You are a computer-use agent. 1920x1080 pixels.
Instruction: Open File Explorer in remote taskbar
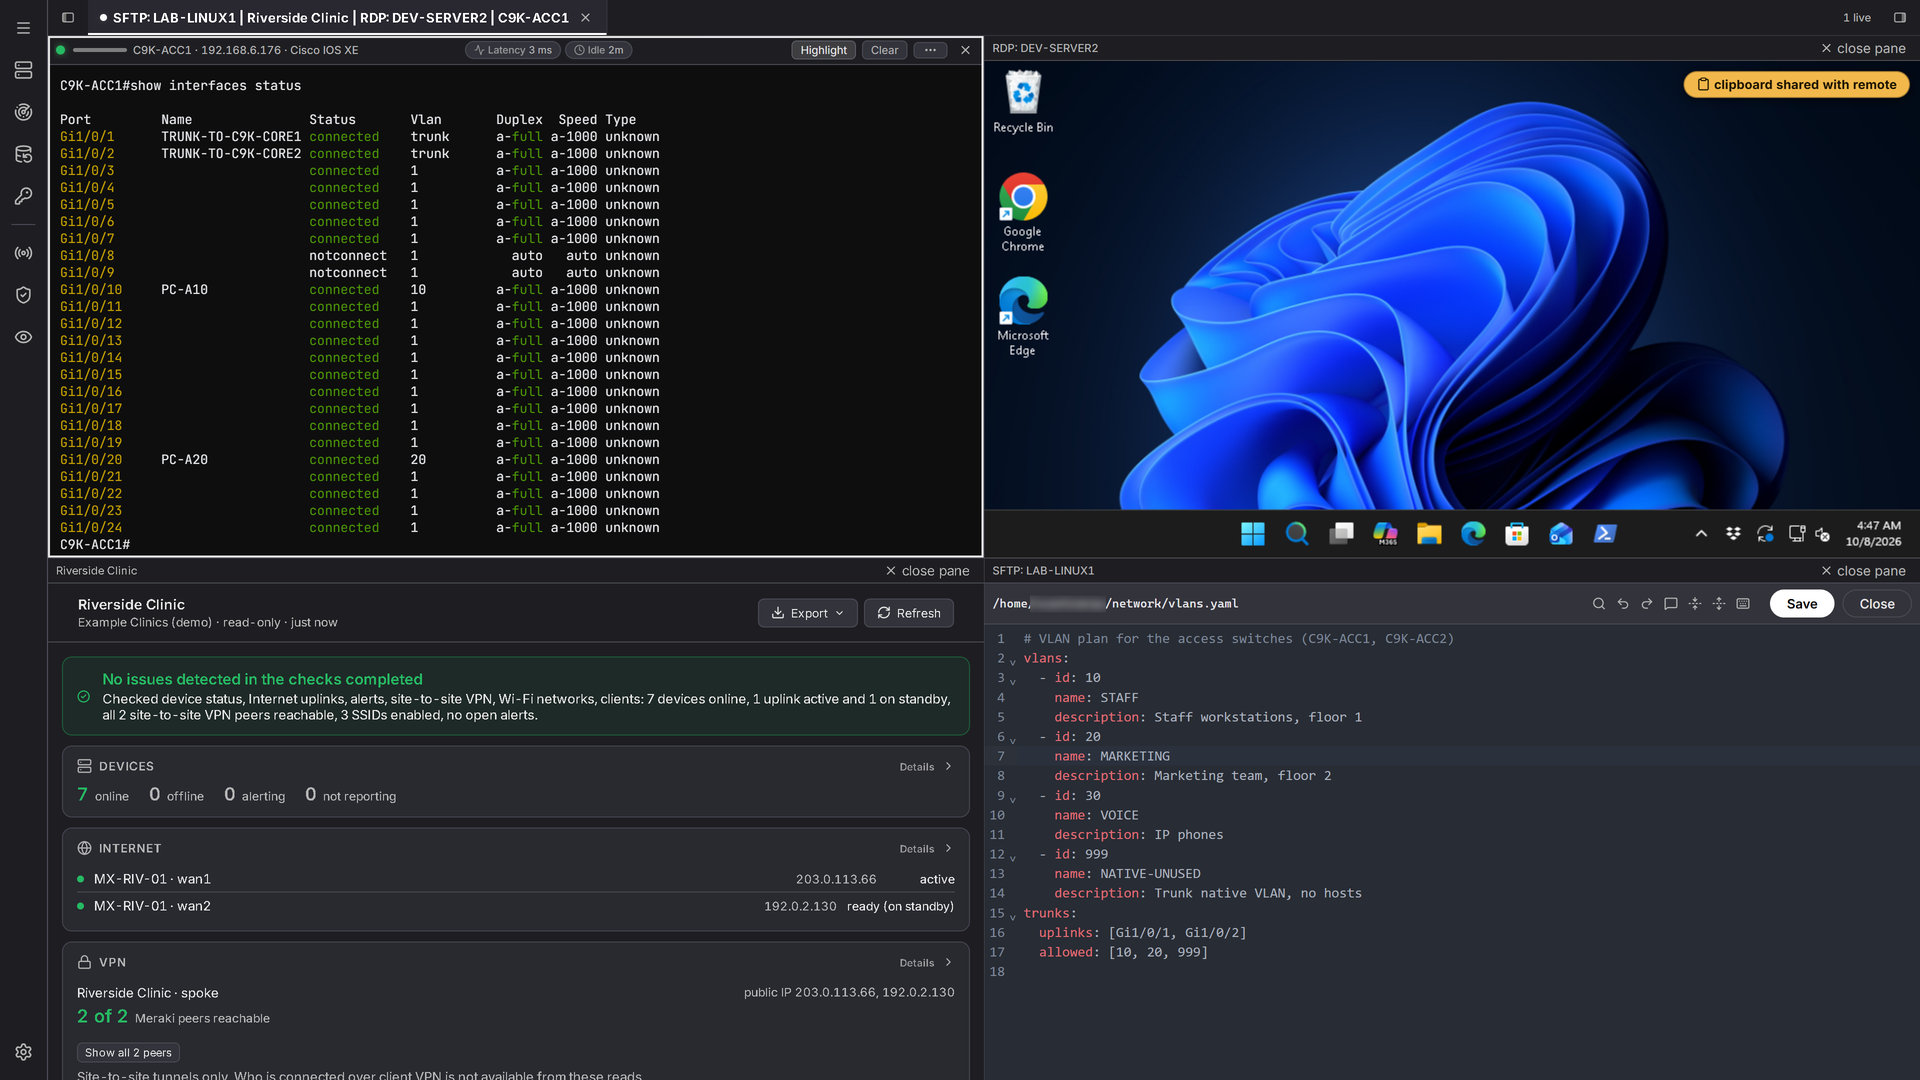(1428, 534)
